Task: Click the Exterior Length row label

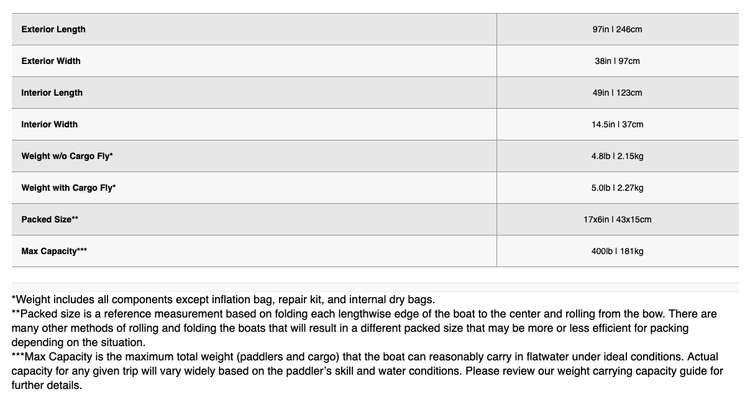Action: (x=53, y=29)
